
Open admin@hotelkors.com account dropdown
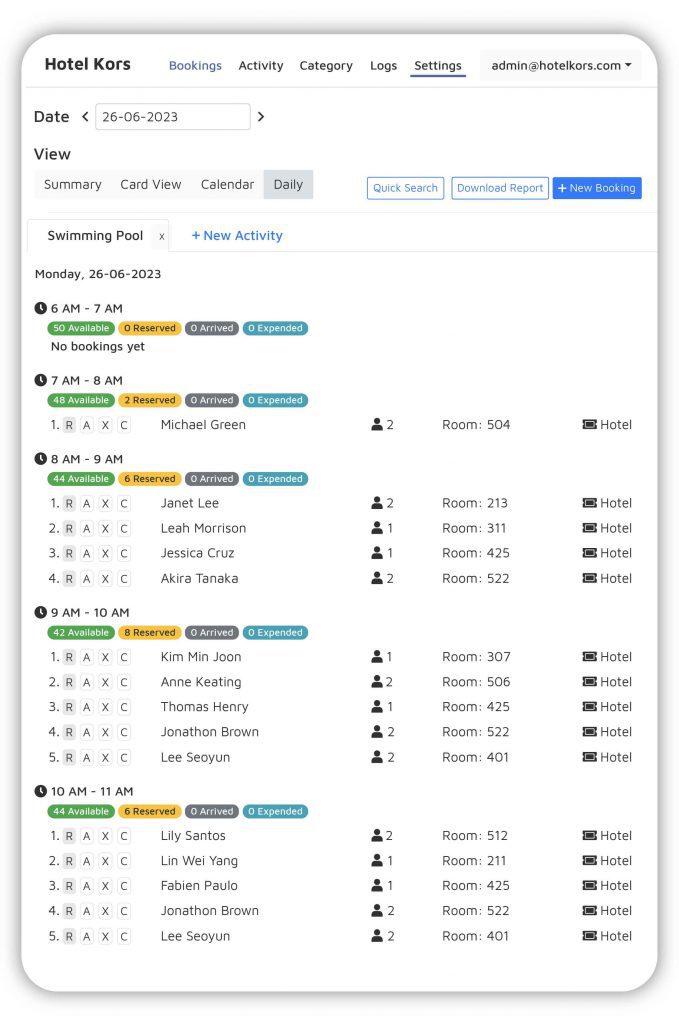pyautogui.click(x=560, y=65)
